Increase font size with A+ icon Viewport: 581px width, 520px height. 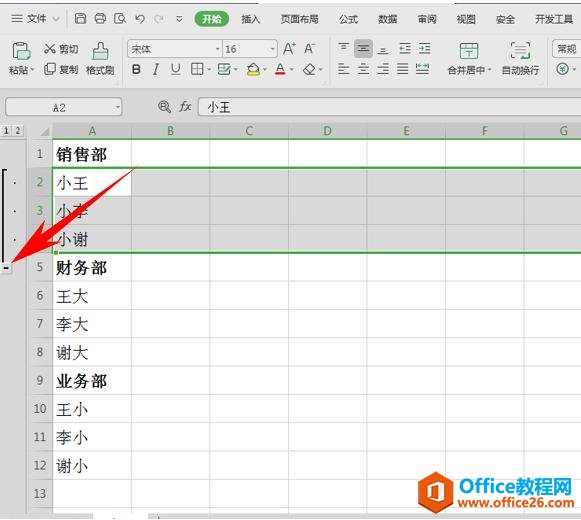pyautogui.click(x=289, y=49)
